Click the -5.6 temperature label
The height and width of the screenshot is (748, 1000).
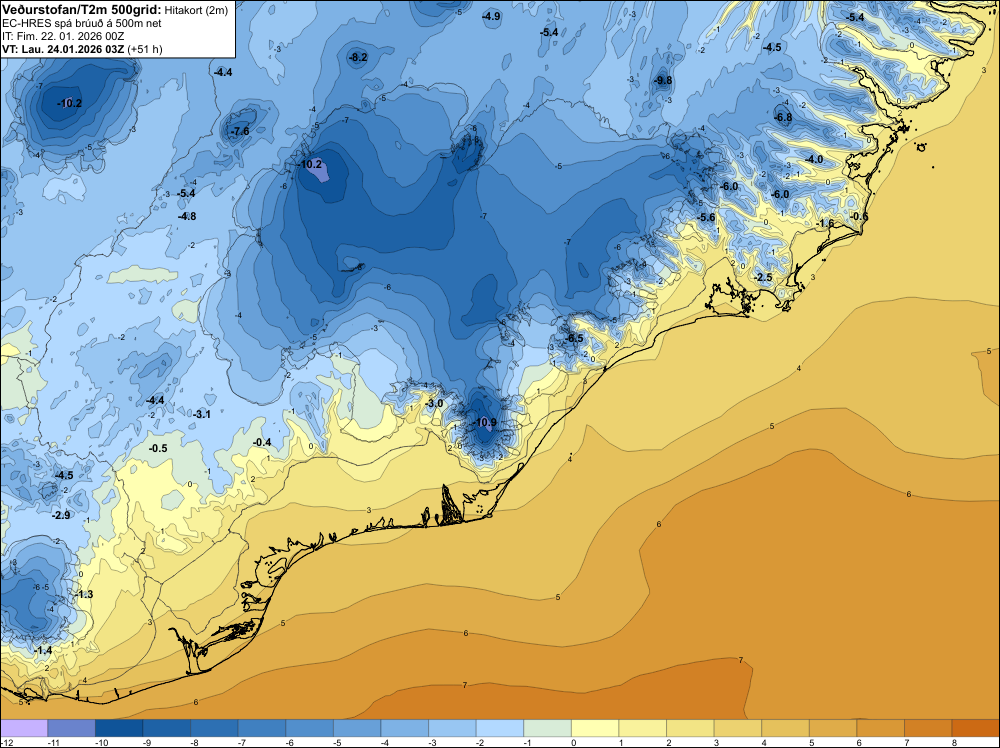pos(706,217)
